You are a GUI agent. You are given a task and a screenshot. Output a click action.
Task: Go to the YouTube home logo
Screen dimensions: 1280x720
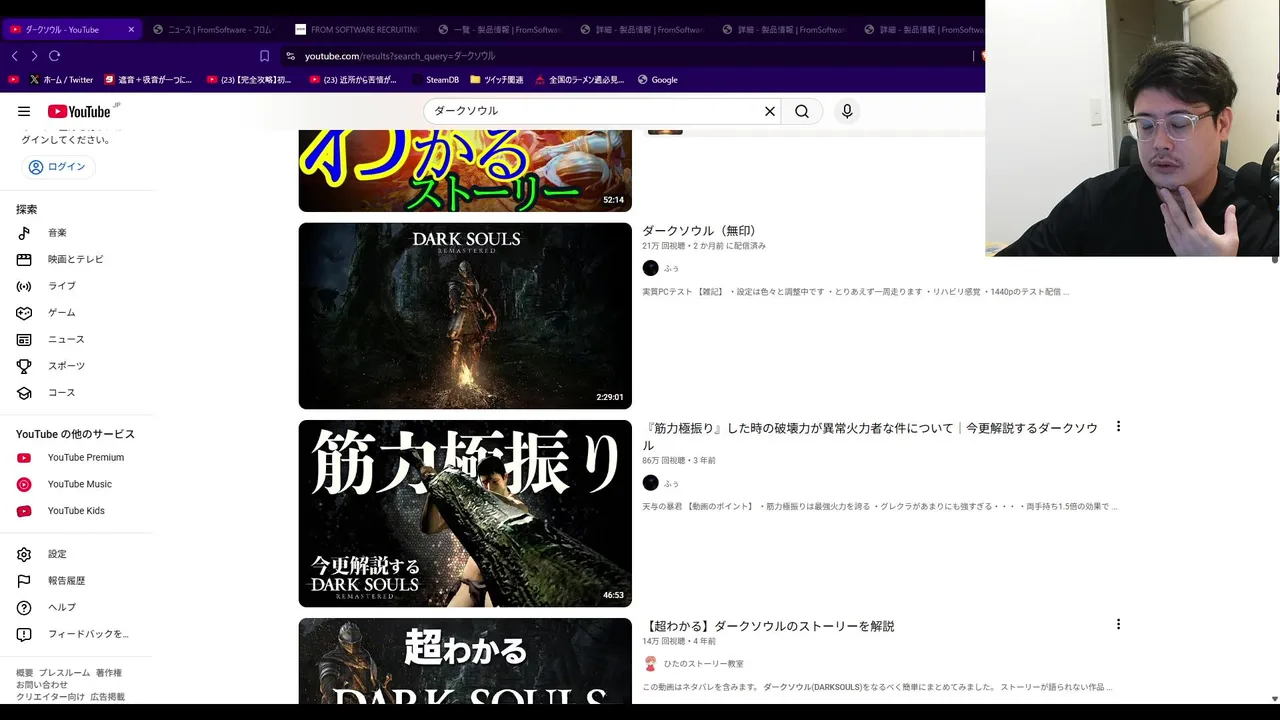pyautogui.click(x=79, y=111)
